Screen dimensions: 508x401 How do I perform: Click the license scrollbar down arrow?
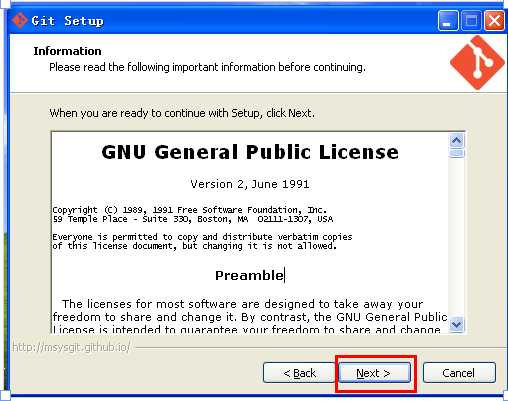pos(456,324)
